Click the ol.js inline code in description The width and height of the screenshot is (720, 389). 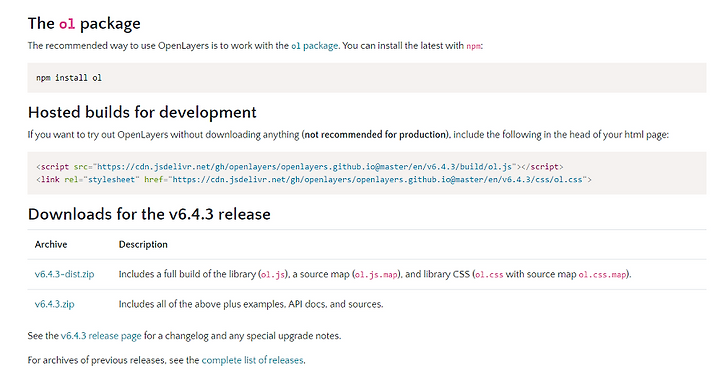point(273,275)
